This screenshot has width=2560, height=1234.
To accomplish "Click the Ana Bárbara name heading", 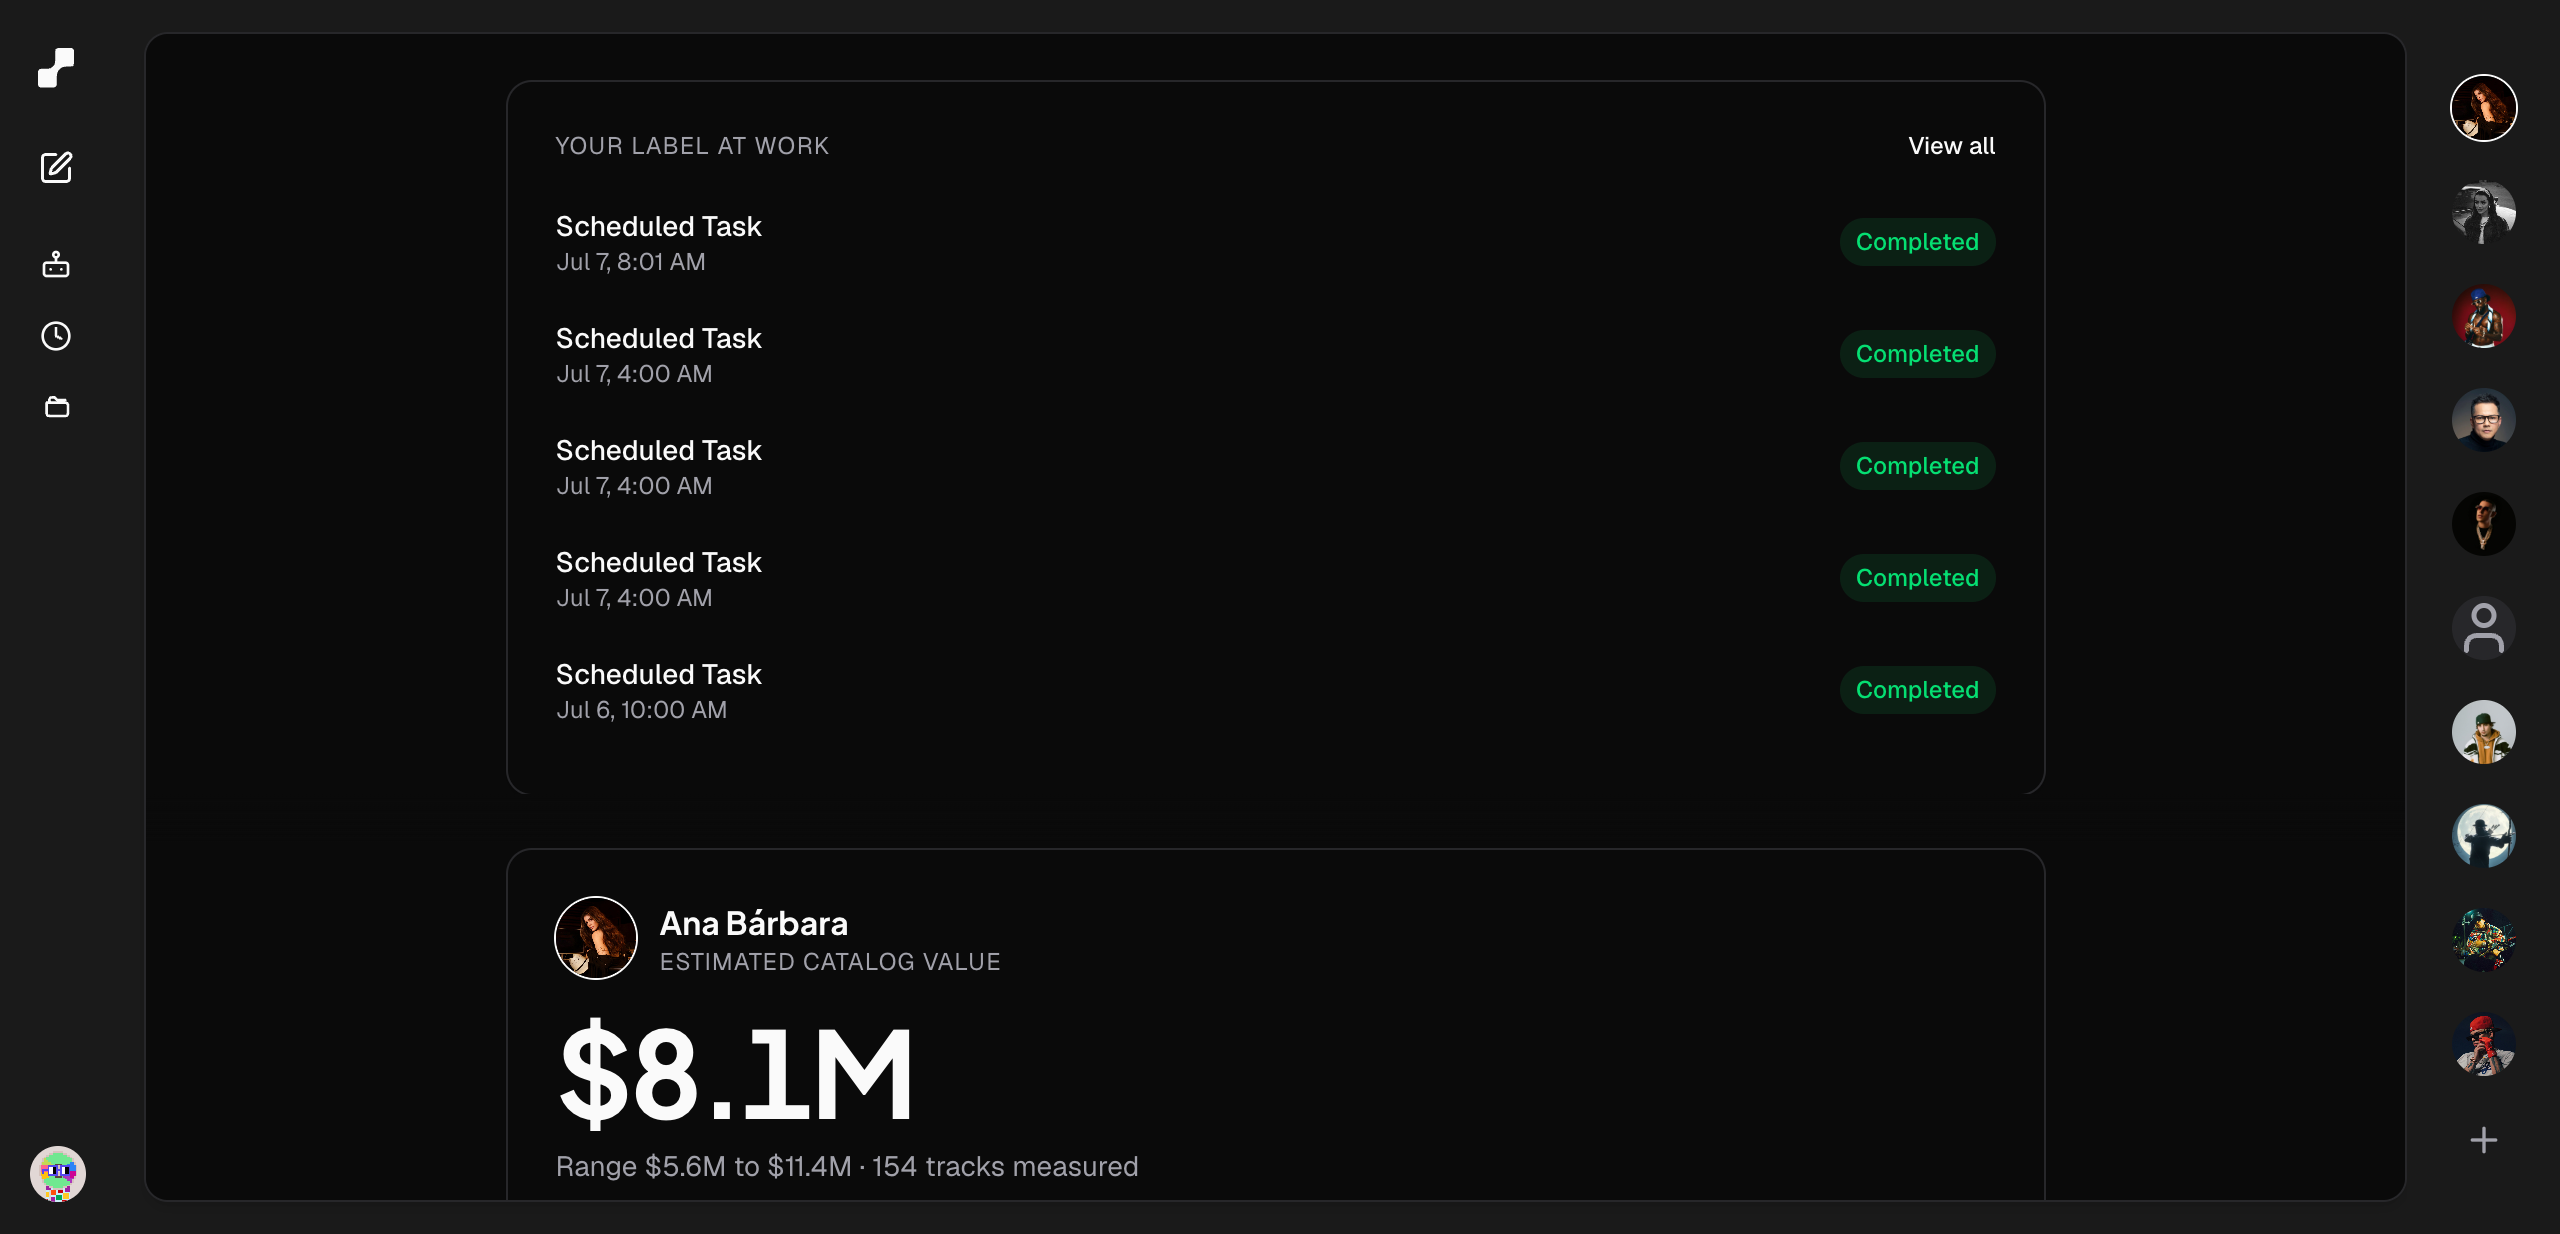I will 754,924.
